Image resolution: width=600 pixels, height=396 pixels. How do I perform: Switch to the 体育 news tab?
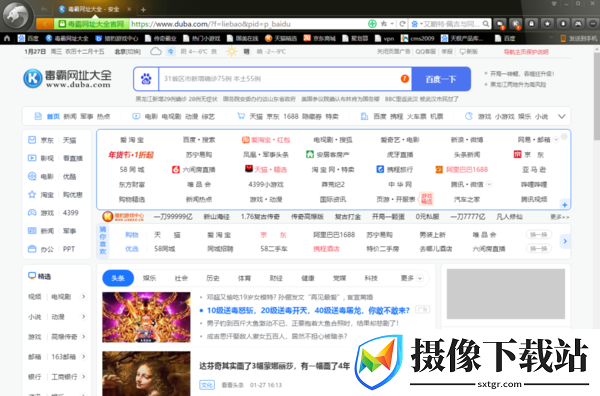click(244, 278)
